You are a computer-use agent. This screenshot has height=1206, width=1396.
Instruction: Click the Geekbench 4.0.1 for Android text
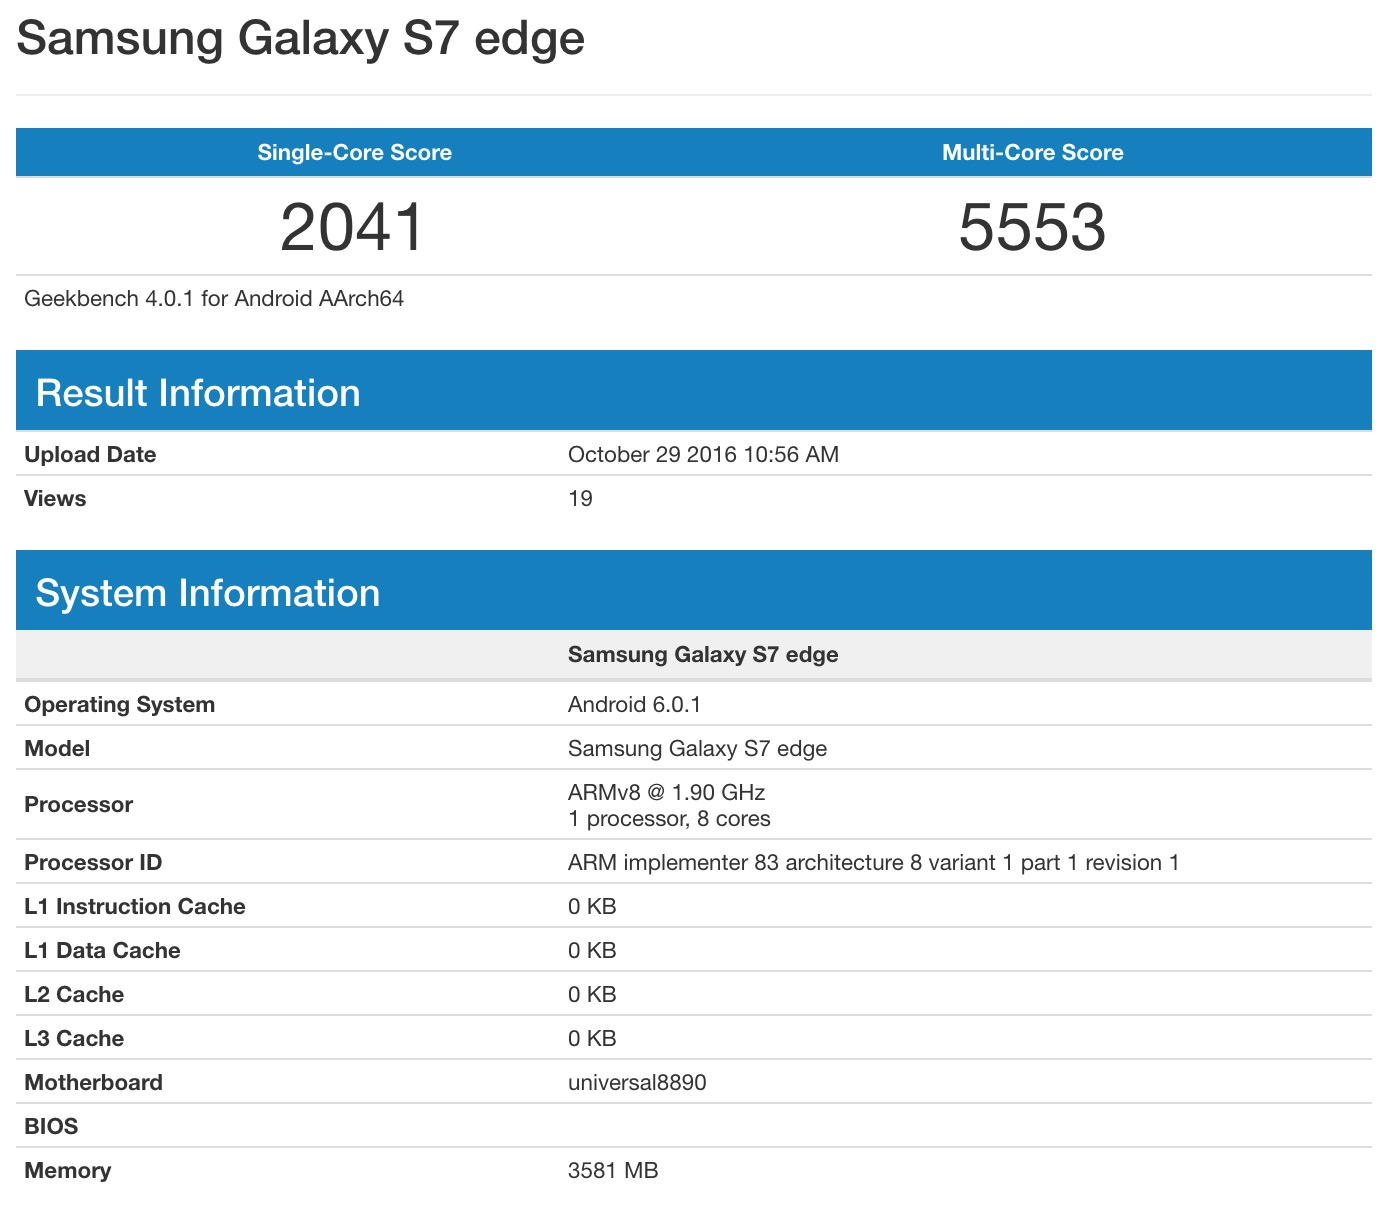214,299
